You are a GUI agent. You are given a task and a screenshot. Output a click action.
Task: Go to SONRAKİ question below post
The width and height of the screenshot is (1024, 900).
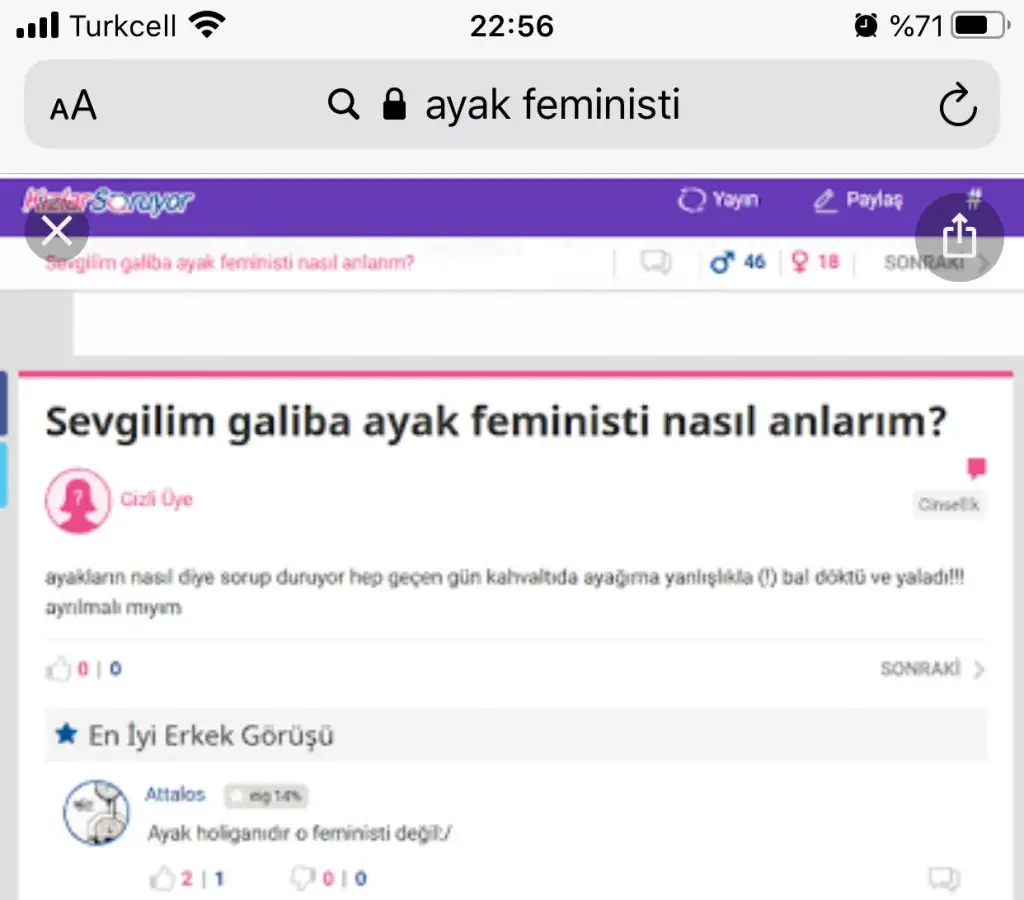click(932, 669)
